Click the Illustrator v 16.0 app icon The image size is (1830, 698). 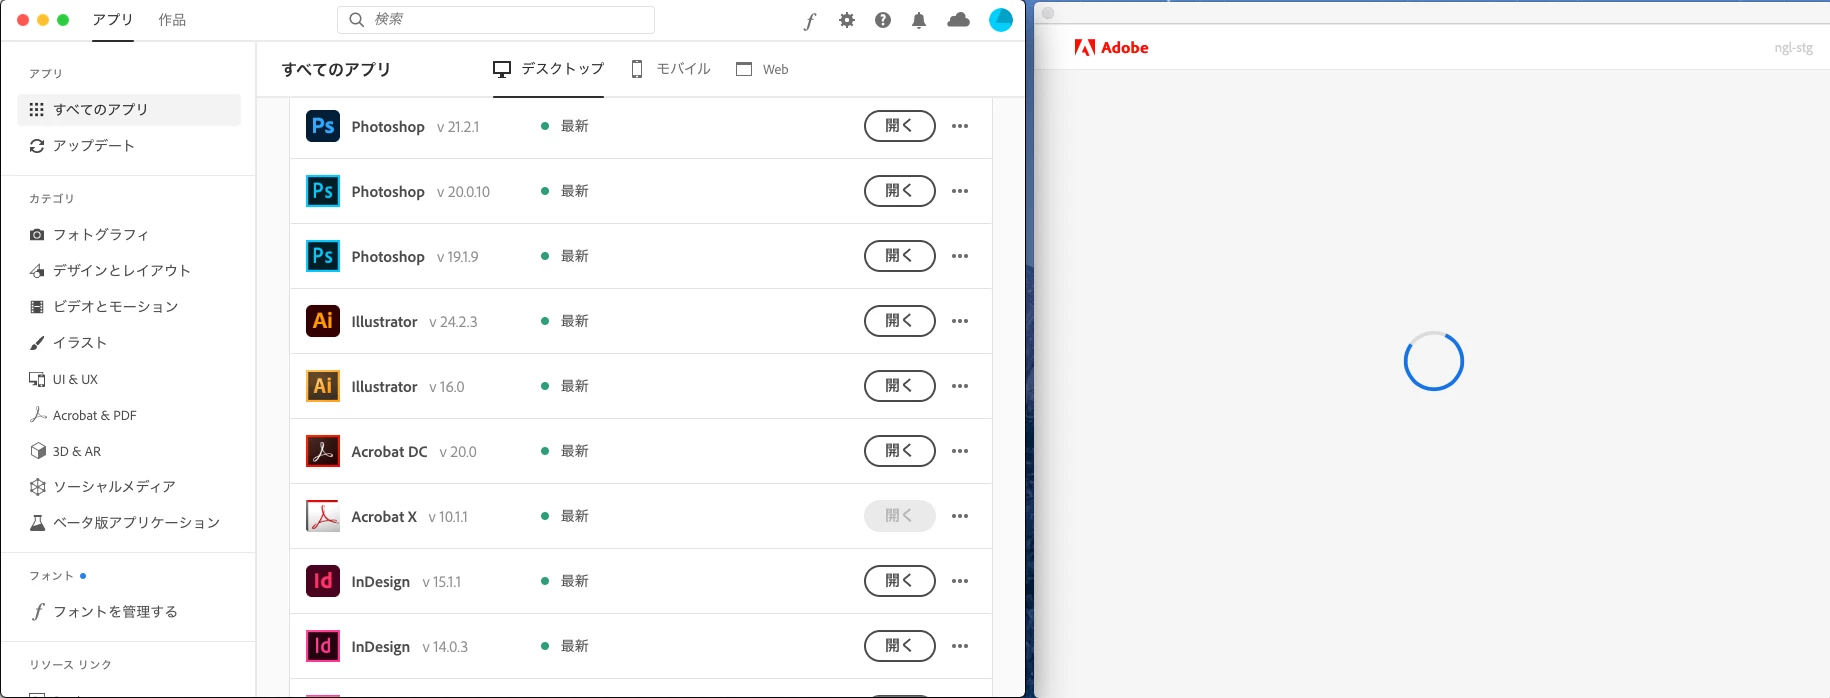click(323, 386)
